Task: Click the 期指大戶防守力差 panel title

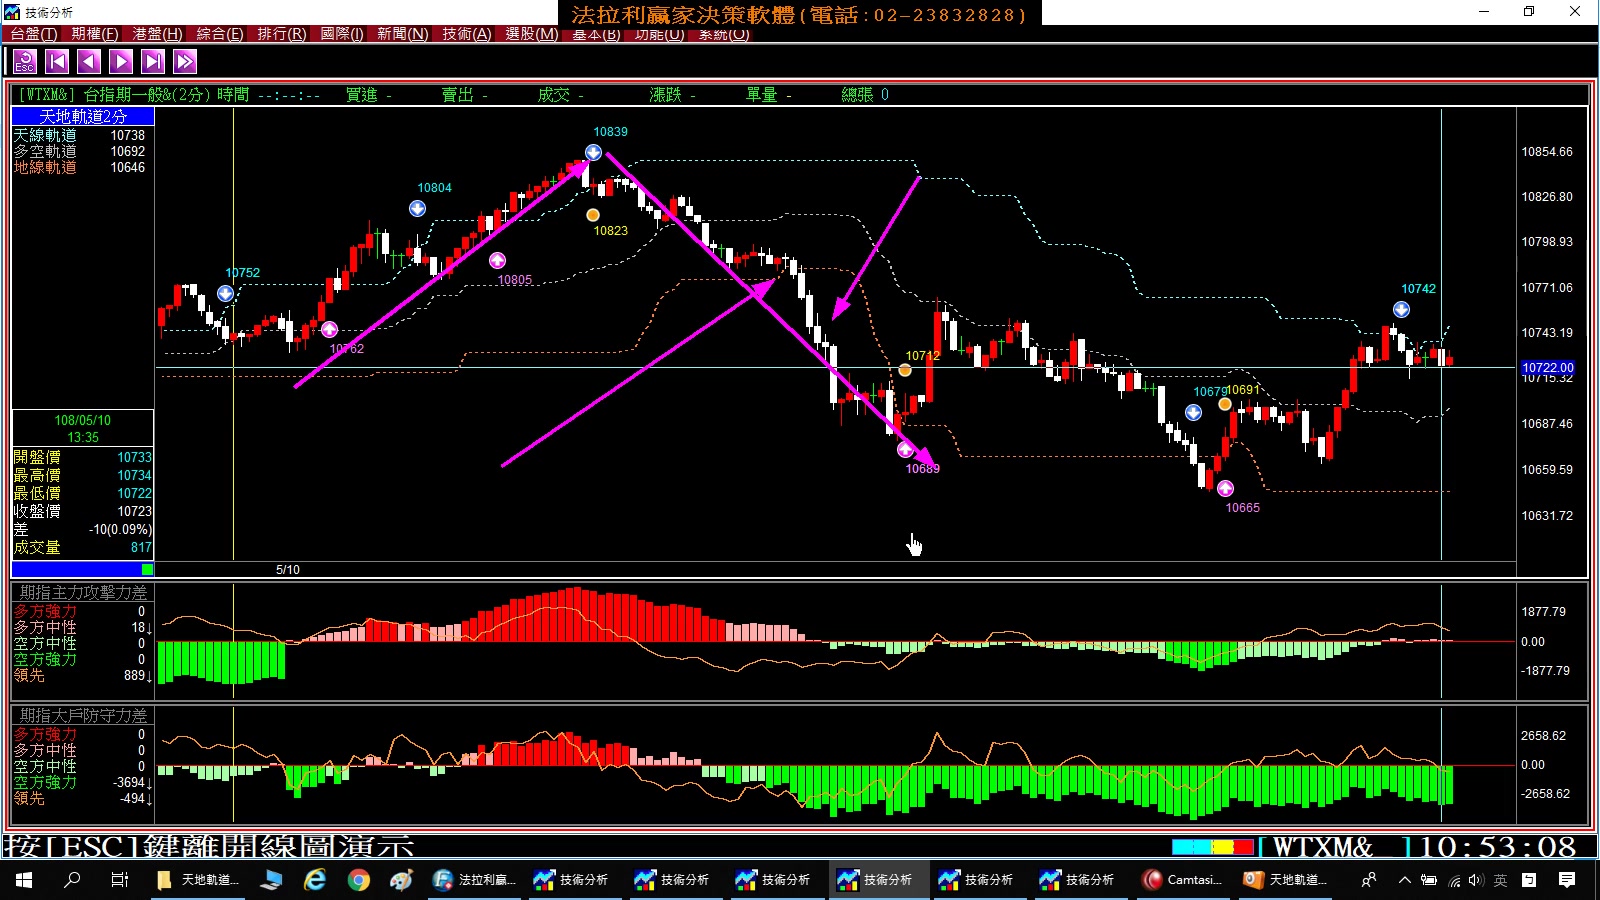Action: click(x=83, y=716)
